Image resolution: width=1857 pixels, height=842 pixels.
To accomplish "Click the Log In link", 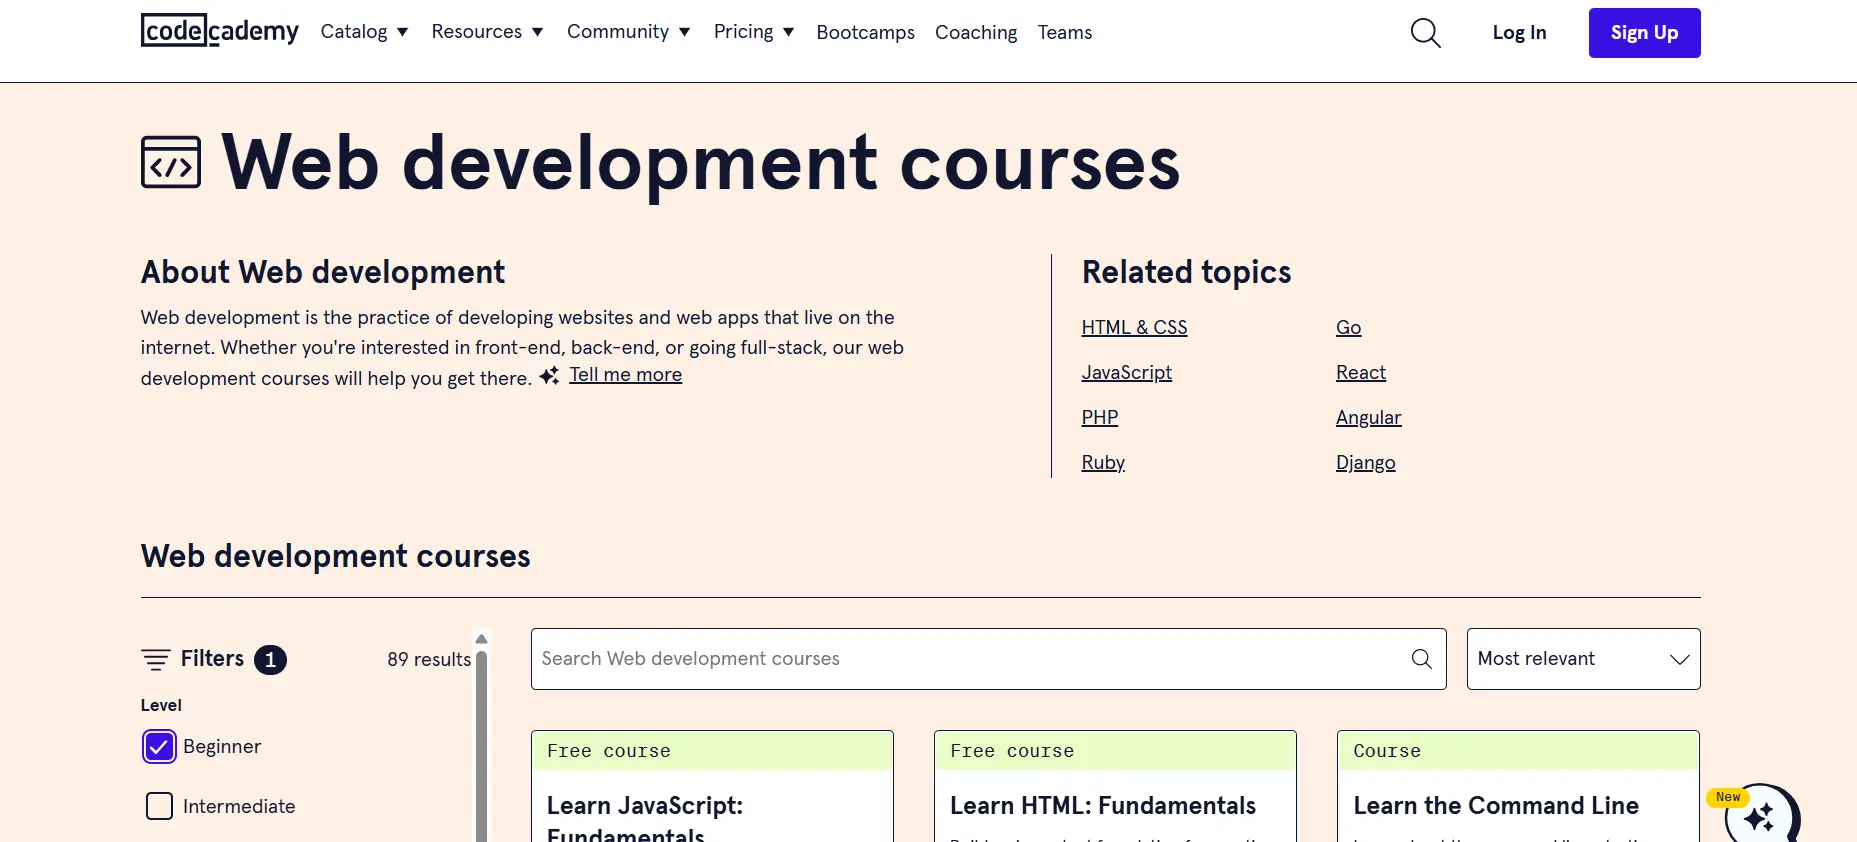I will click(x=1519, y=33).
